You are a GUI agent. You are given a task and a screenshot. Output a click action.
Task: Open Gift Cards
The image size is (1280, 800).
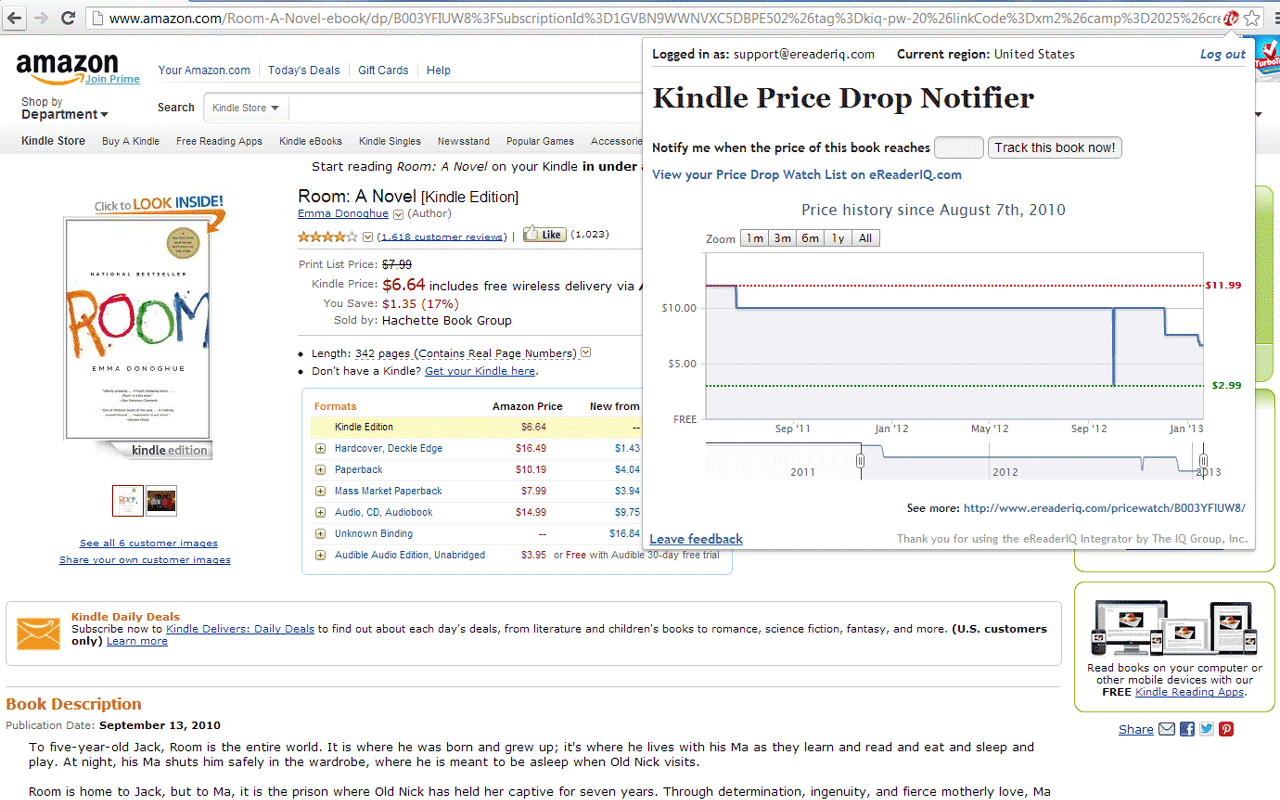(383, 70)
